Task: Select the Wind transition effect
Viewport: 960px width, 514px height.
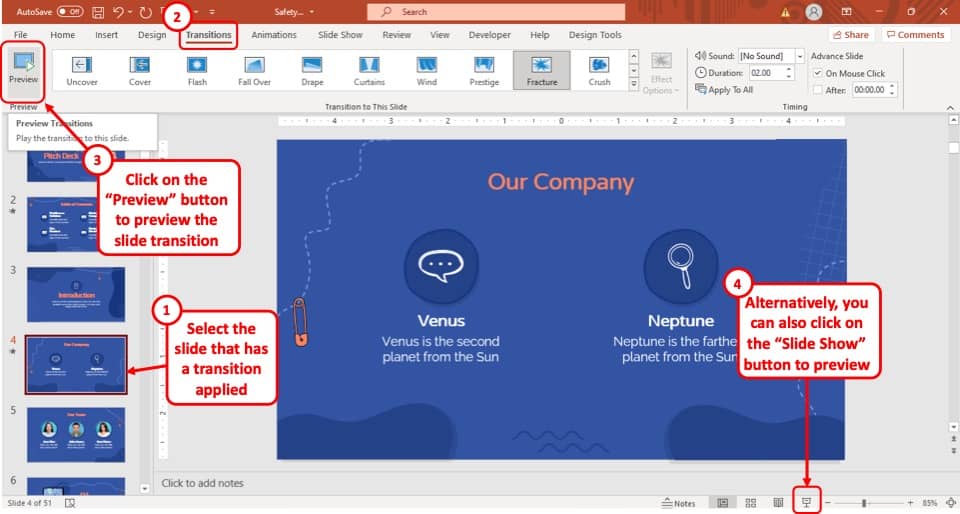Action: coord(427,71)
